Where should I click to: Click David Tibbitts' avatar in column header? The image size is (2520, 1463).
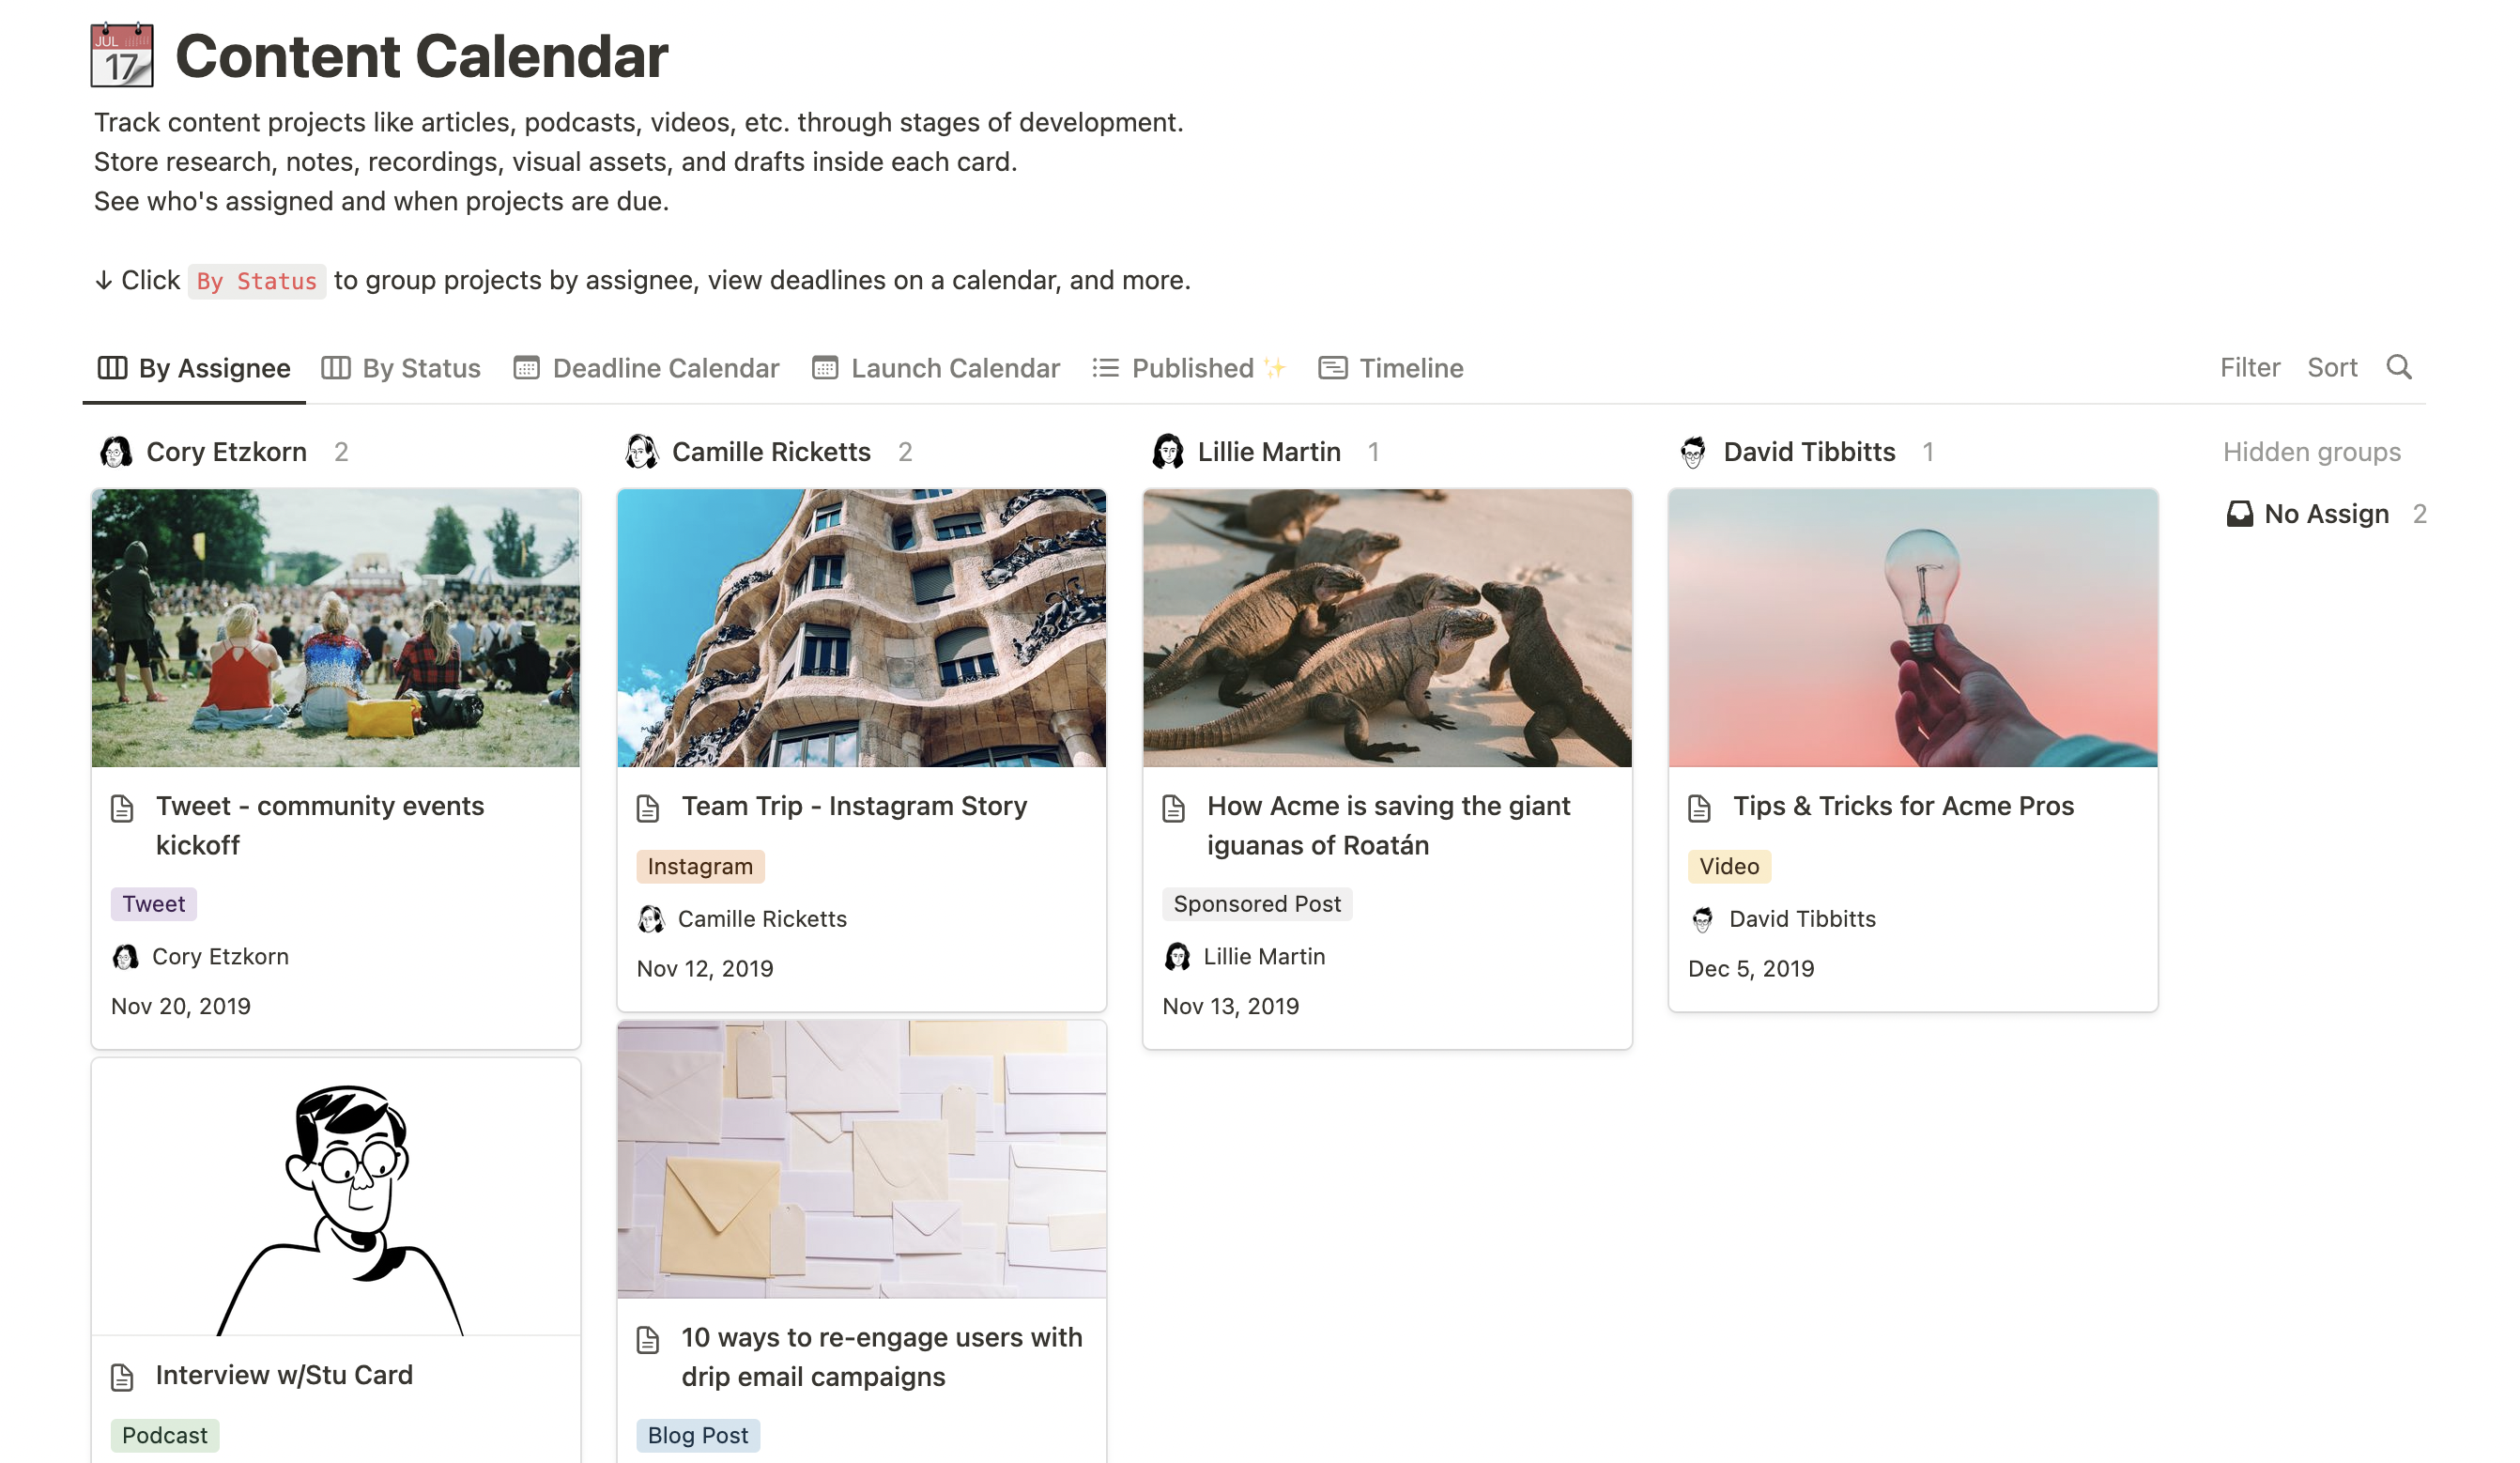coord(1692,452)
